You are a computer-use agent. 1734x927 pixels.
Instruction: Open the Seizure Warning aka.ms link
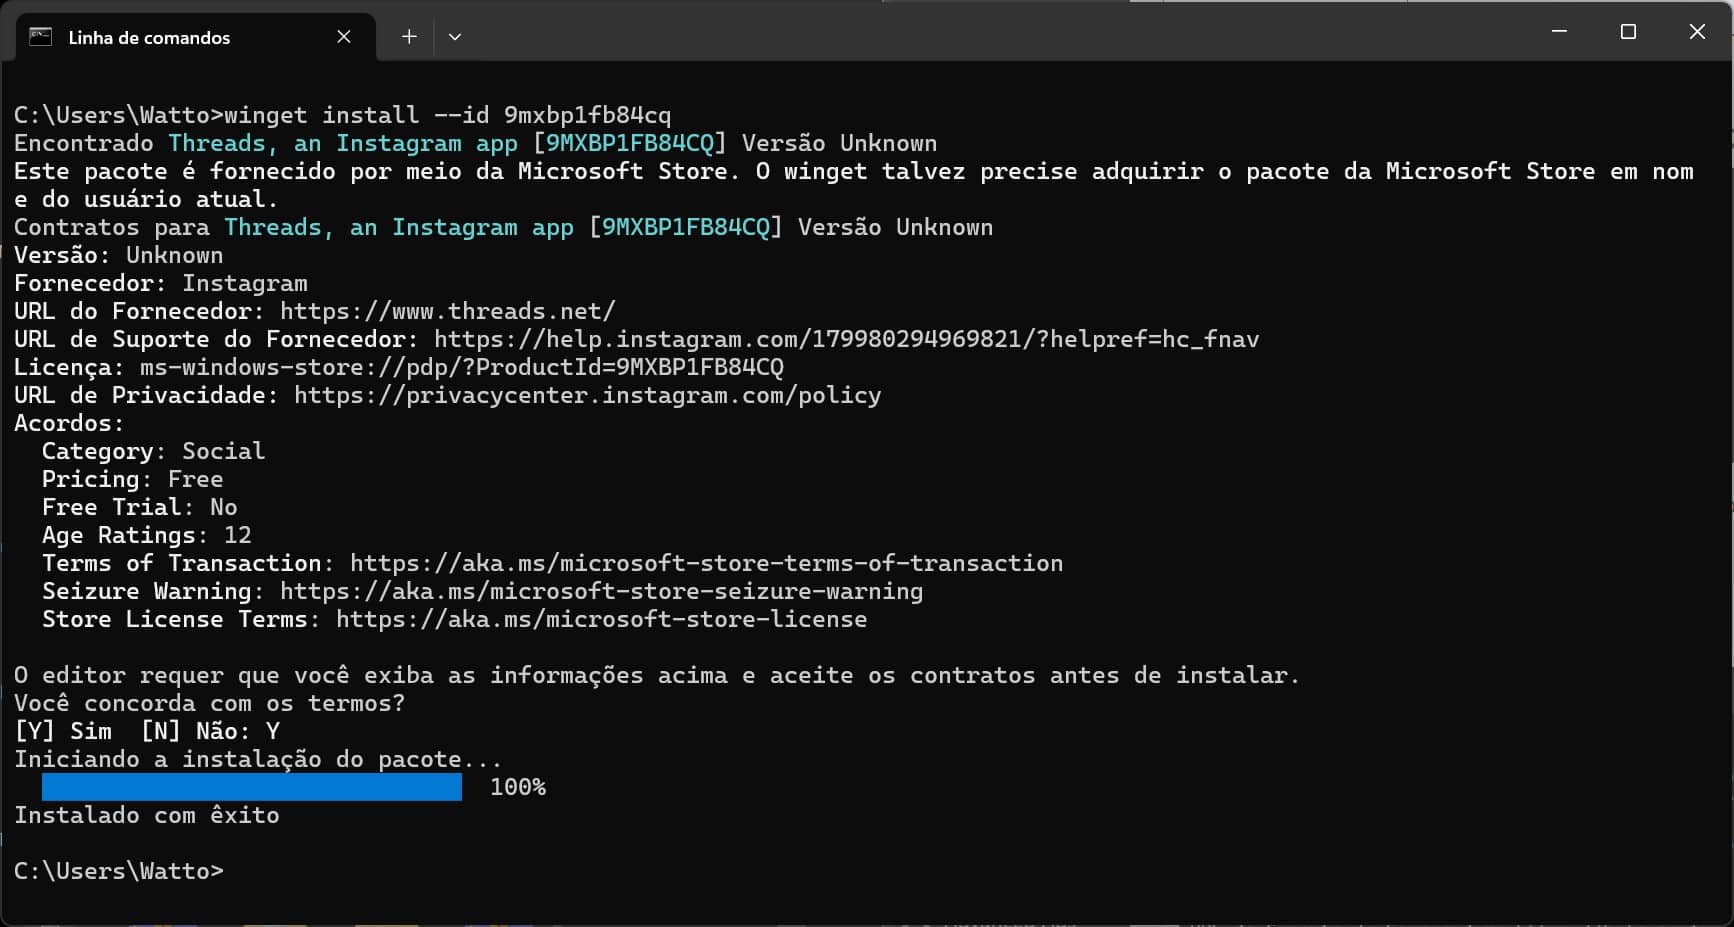(x=601, y=591)
